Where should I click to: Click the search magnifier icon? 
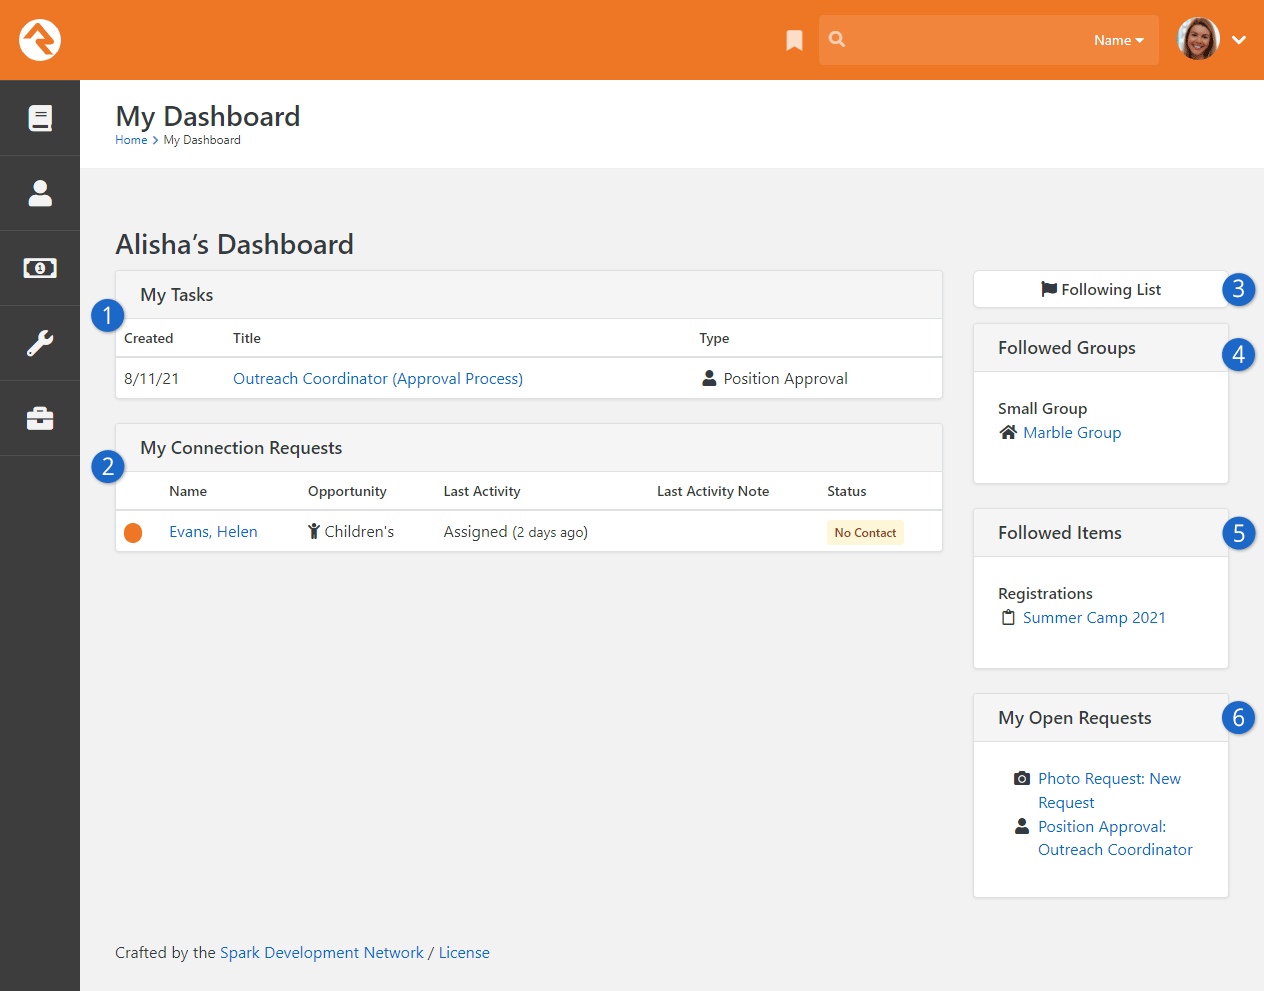point(837,39)
